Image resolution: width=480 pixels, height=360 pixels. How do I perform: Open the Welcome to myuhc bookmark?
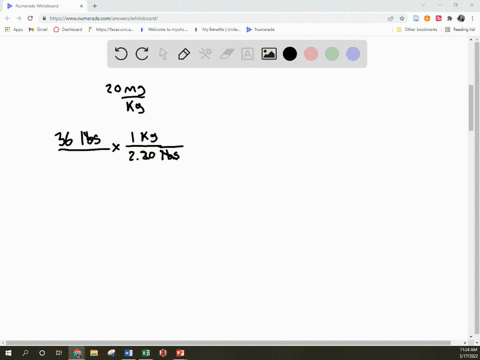click(164, 29)
